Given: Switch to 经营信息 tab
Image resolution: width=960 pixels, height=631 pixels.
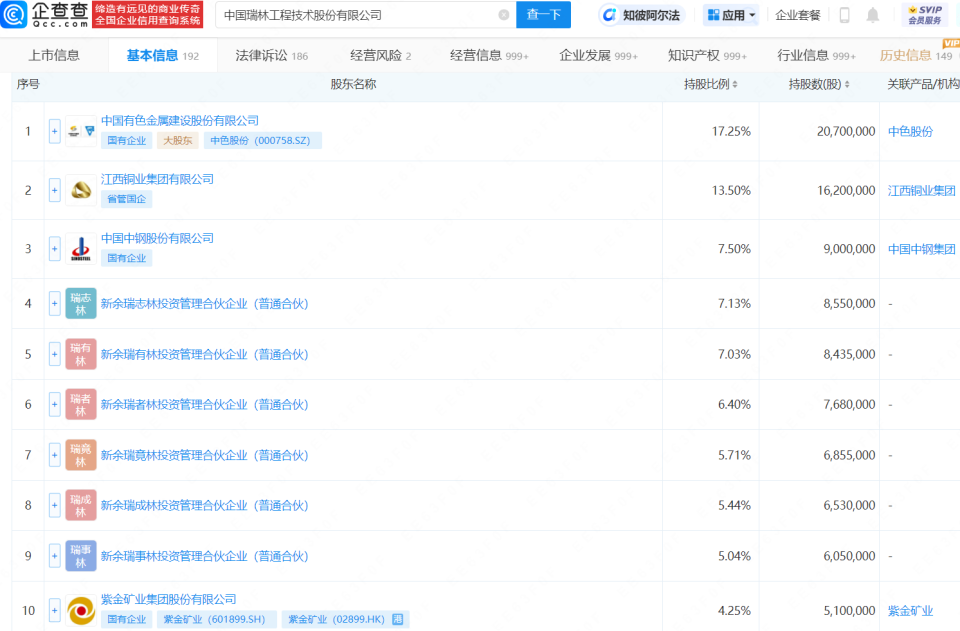Looking at the screenshot, I should point(489,56).
